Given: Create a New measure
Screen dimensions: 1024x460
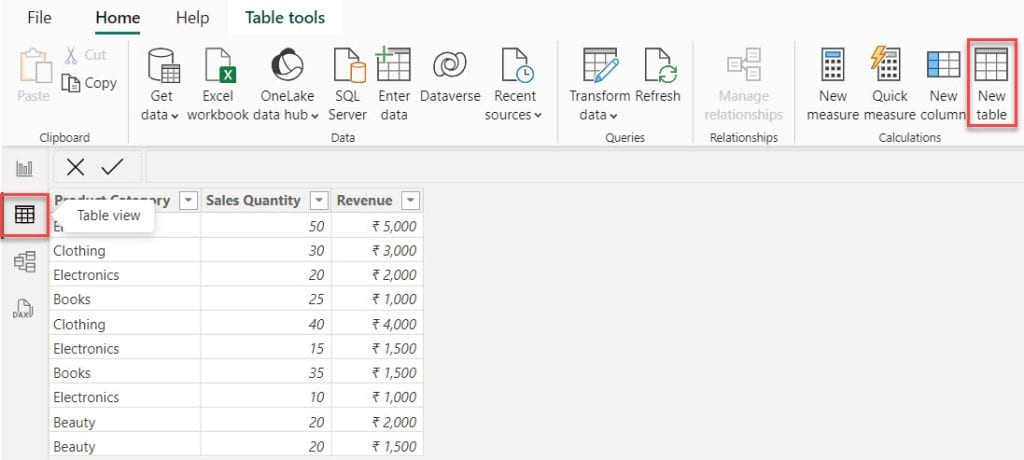Looking at the screenshot, I should point(833,85).
